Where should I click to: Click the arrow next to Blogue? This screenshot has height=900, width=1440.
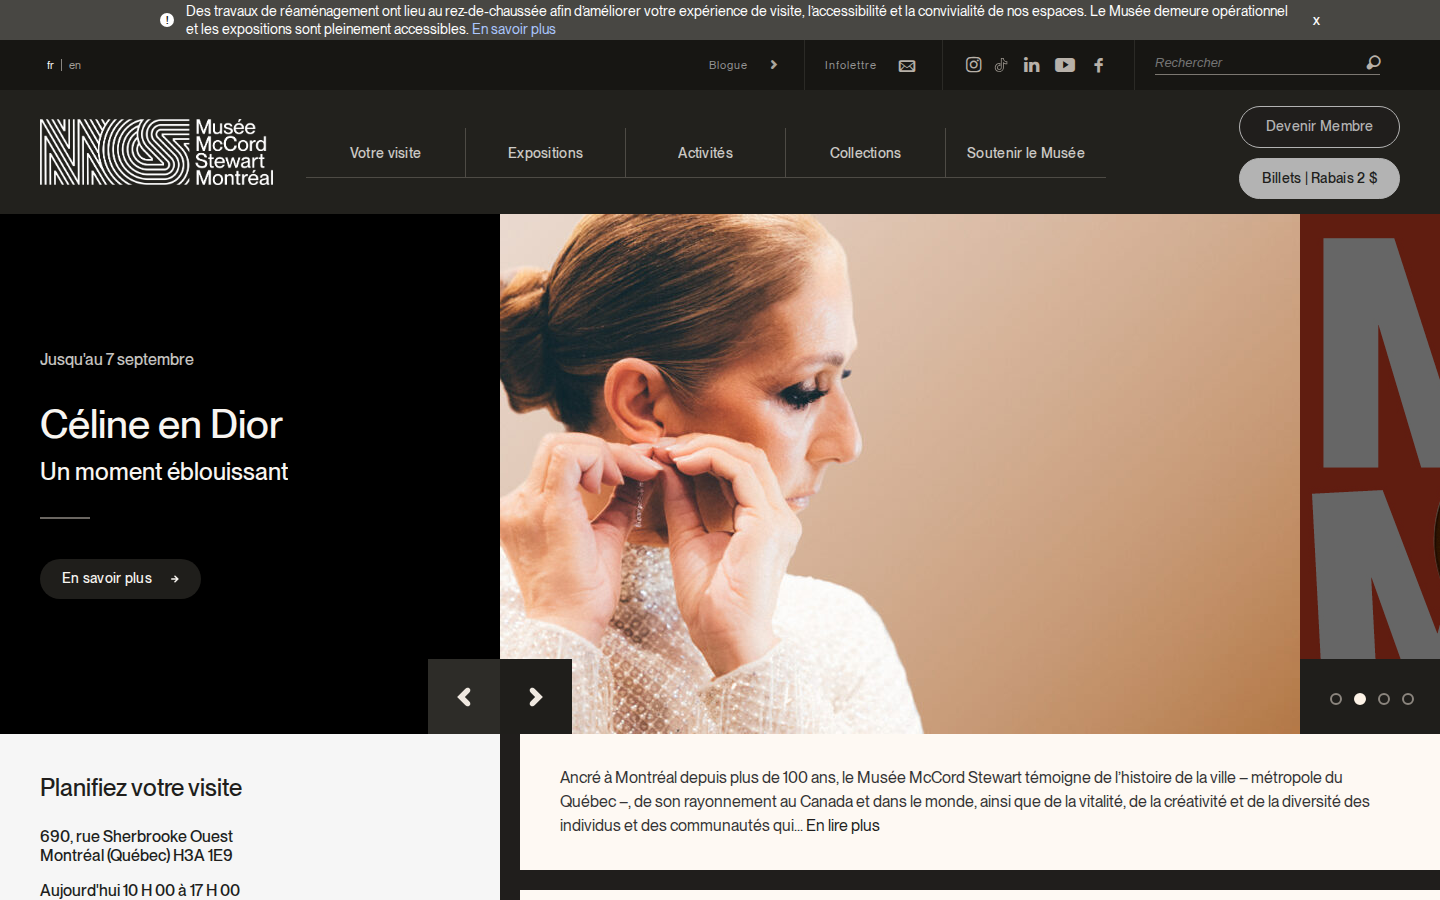[774, 65]
